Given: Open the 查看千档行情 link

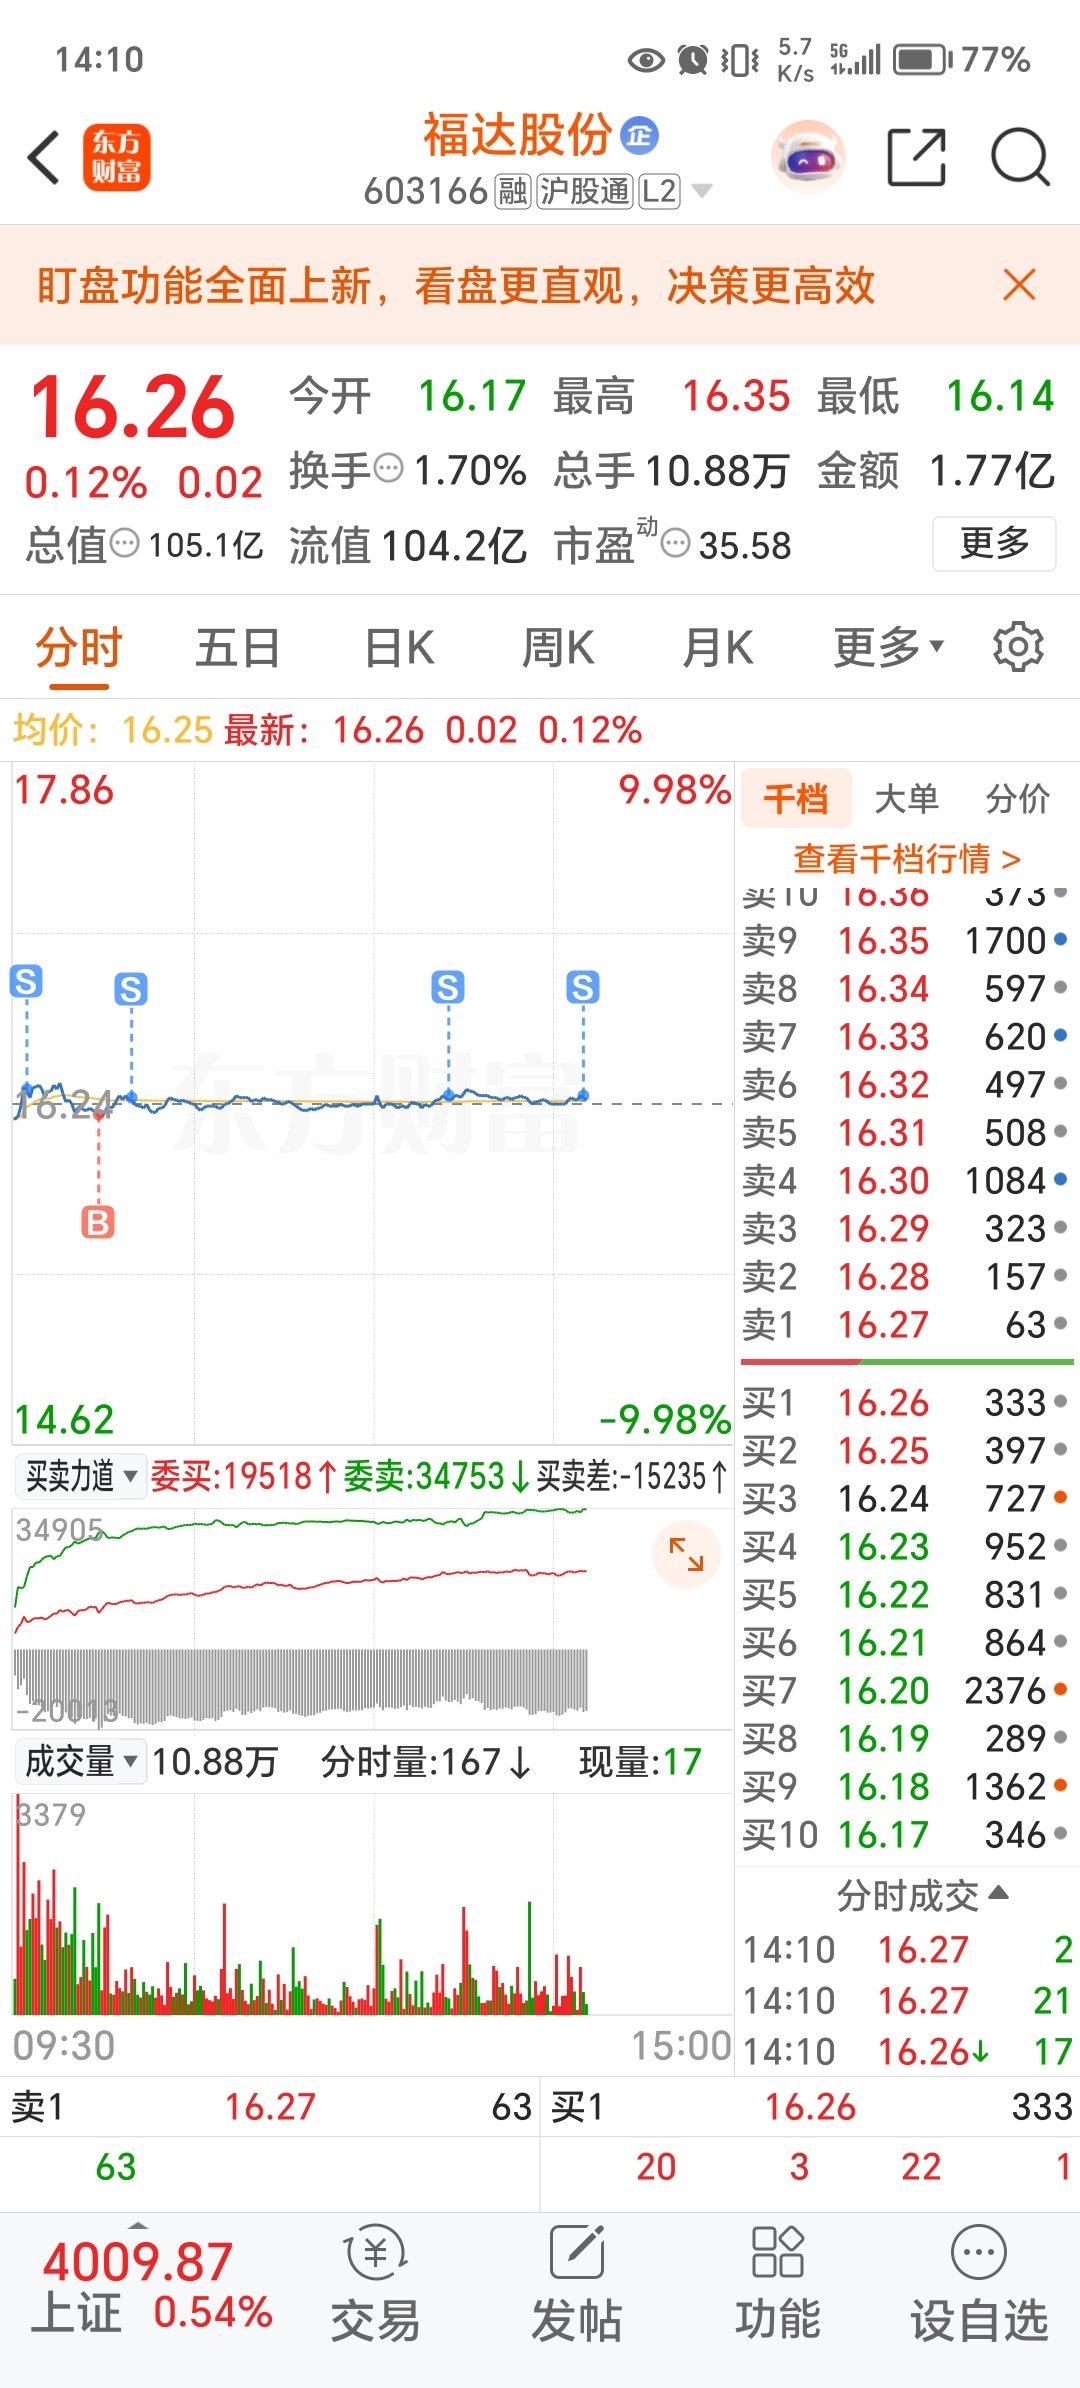Looking at the screenshot, I should pyautogui.click(x=907, y=858).
